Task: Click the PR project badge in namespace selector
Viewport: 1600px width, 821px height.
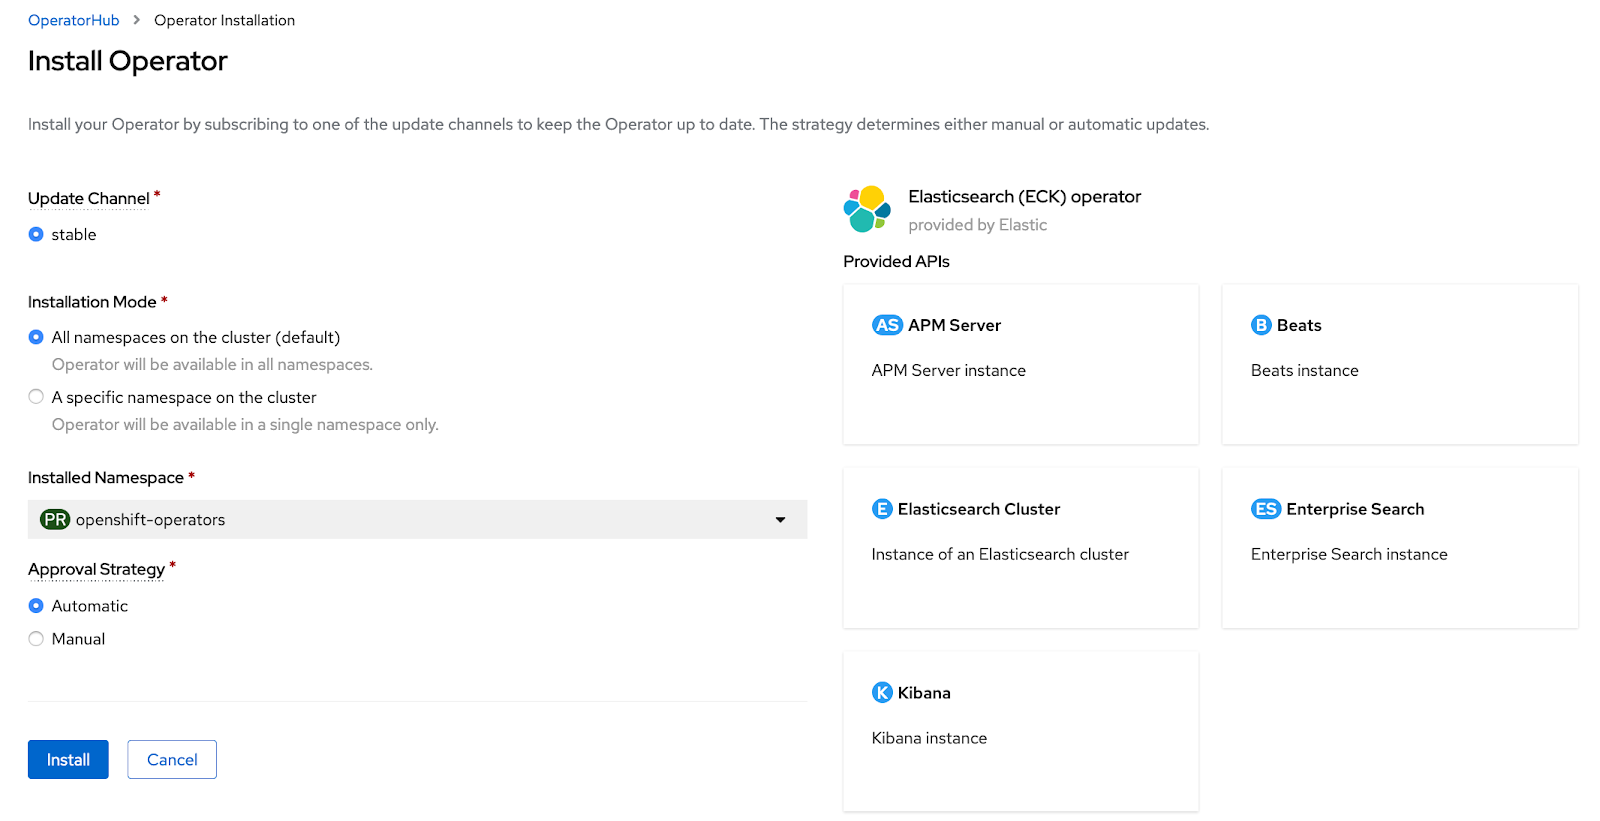Action: [x=55, y=520]
